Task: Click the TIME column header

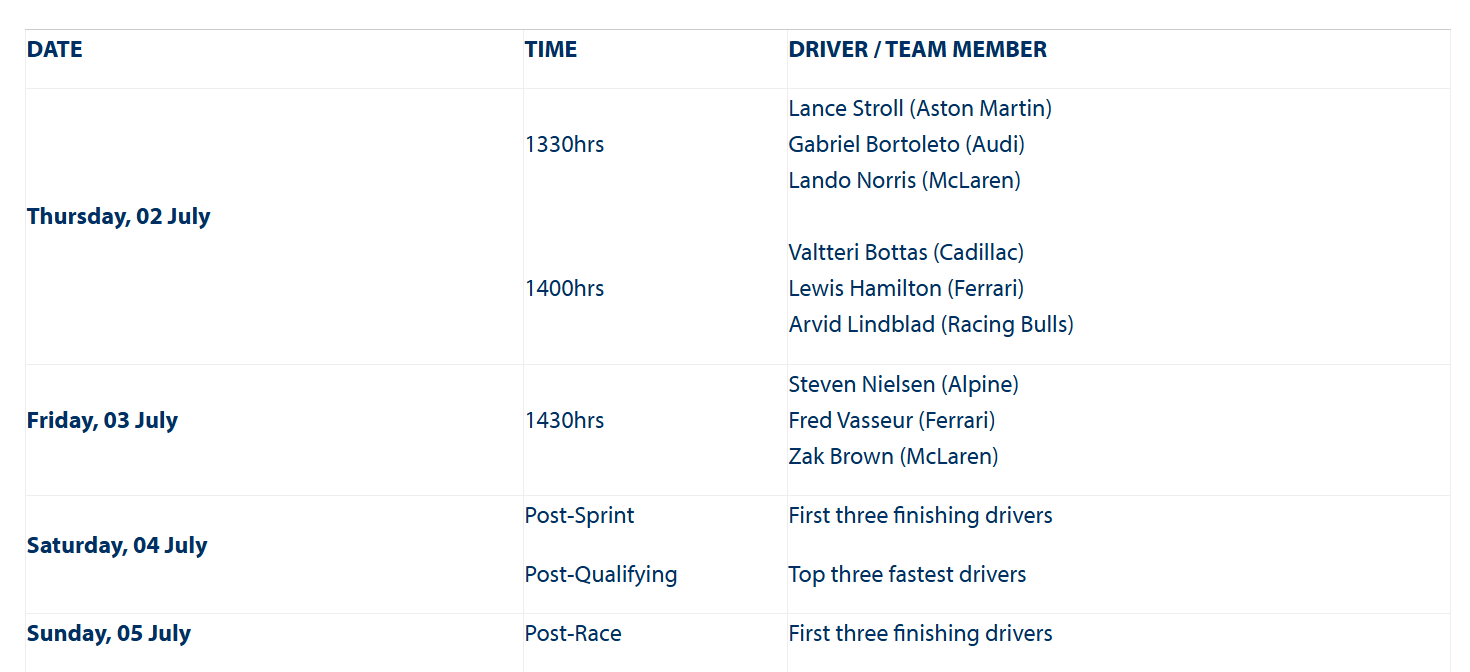Action: (x=551, y=49)
